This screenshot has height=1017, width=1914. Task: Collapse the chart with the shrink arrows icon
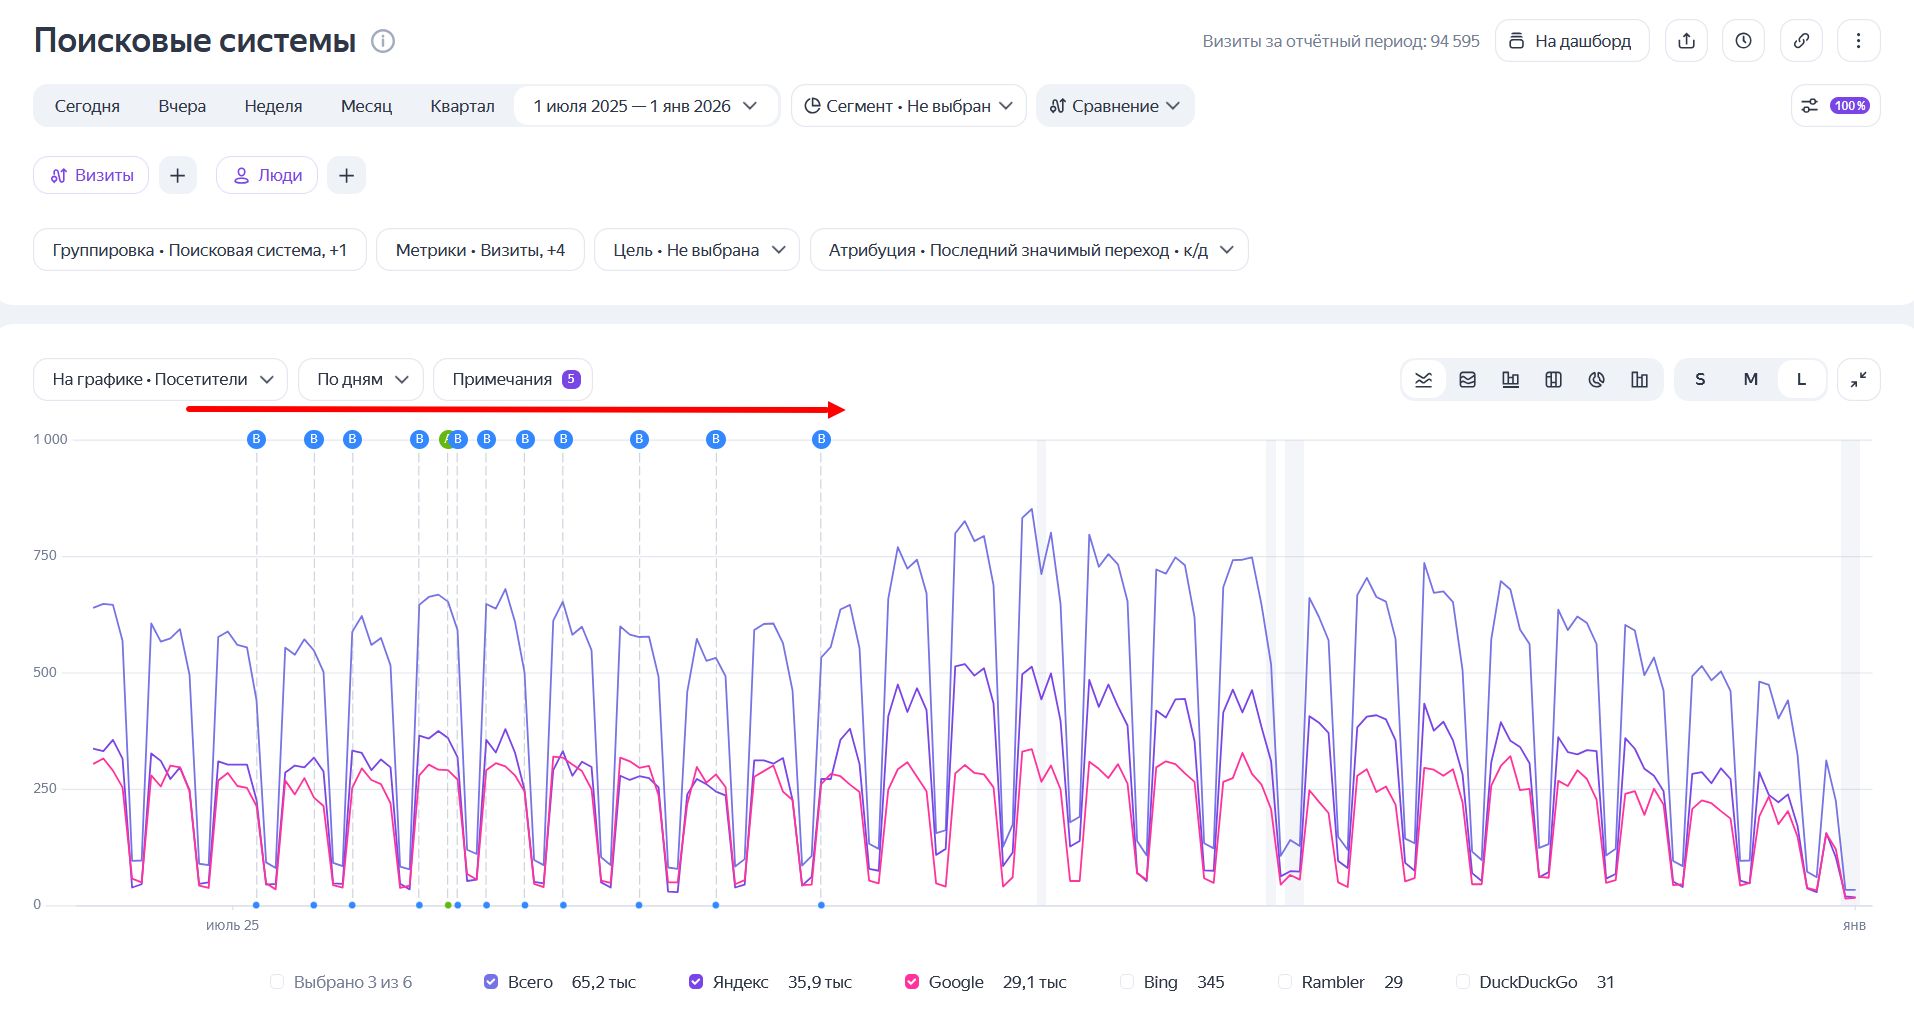1858,380
